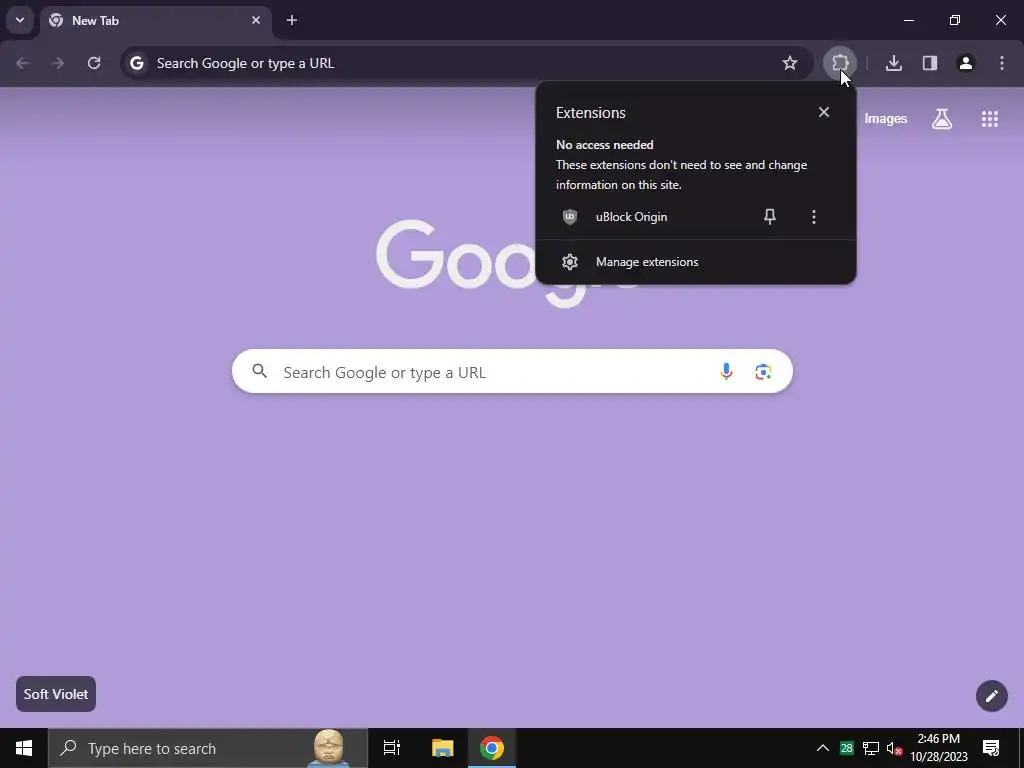Open the network tray icon
The image size is (1024, 768).
tap(871, 748)
